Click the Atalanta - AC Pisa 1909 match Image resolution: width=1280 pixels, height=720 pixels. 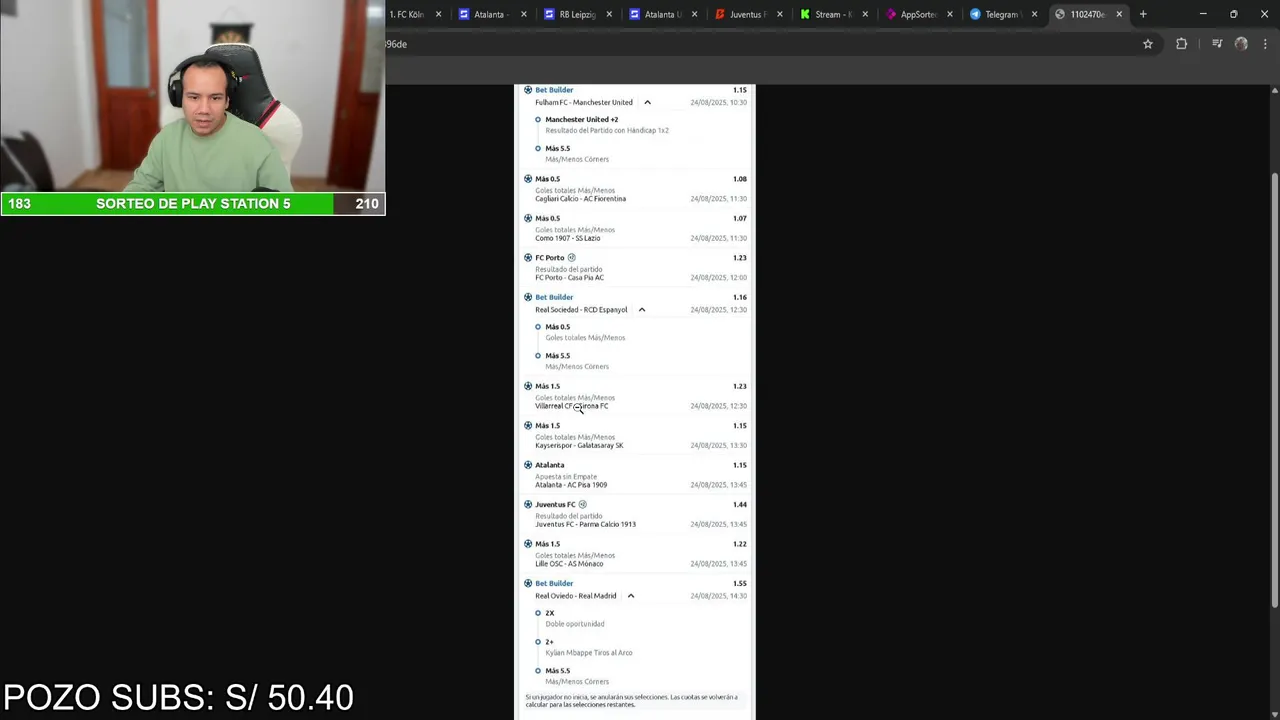click(x=571, y=485)
